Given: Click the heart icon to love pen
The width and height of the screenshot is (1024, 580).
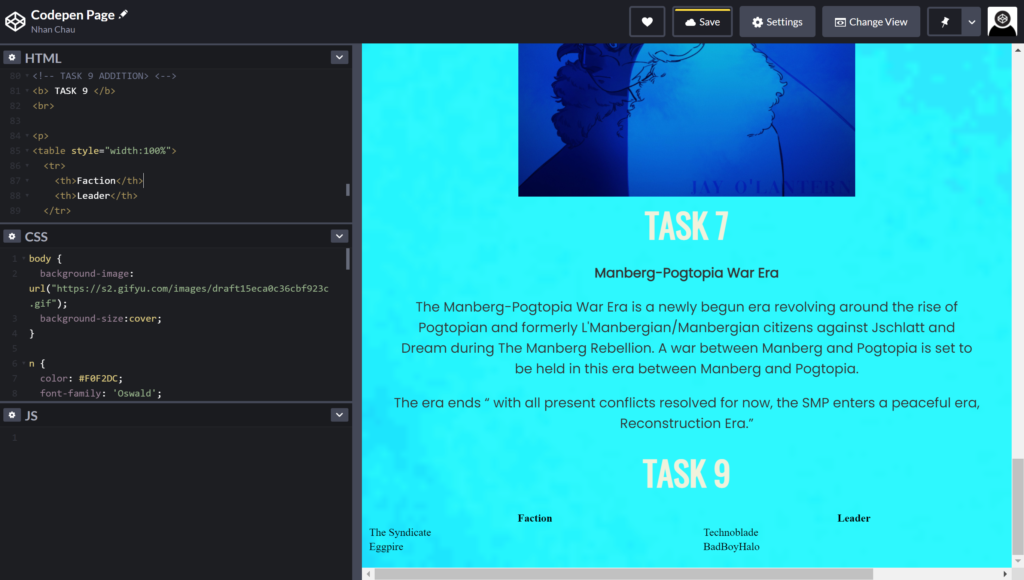Looking at the screenshot, I should click(x=647, y=22).
